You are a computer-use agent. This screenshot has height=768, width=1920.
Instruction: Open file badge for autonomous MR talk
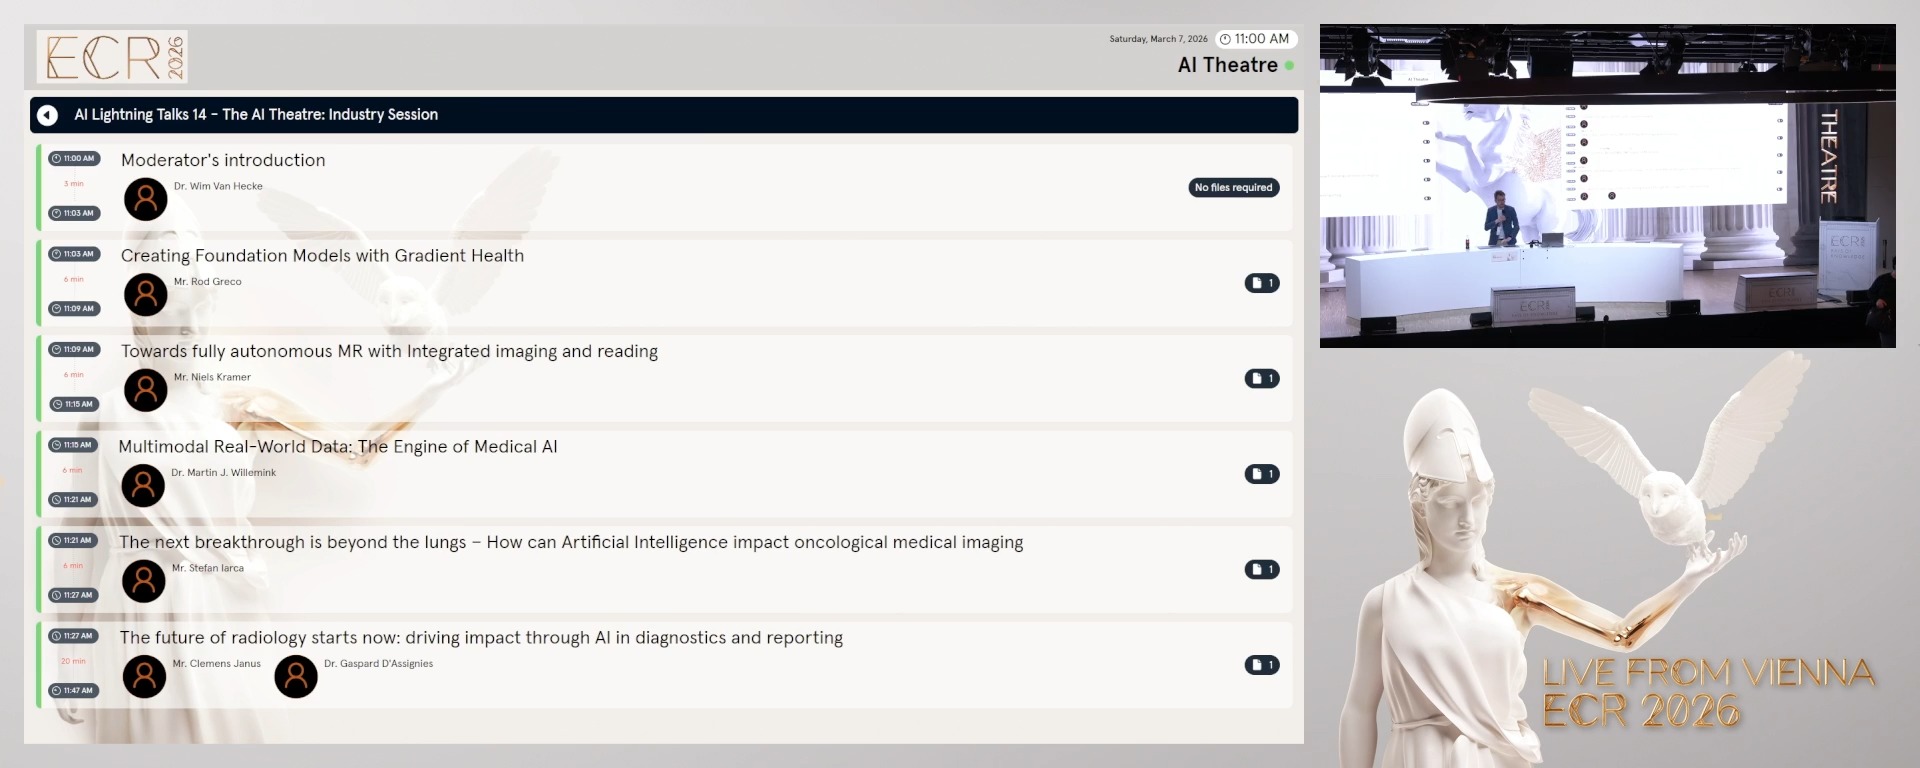(1261, 378)
